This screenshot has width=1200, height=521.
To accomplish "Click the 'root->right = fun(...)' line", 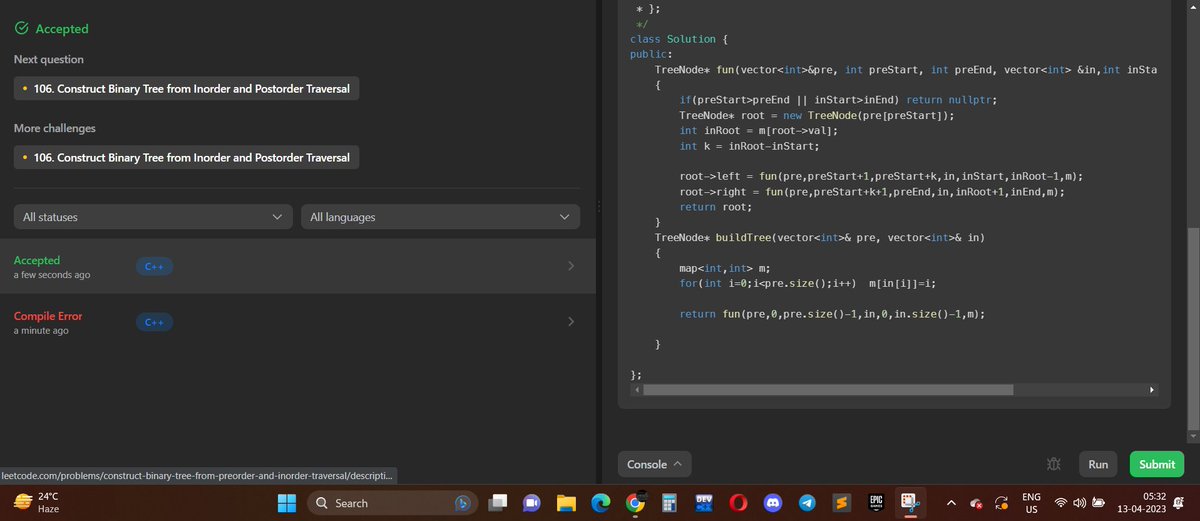I will [872, 192].
